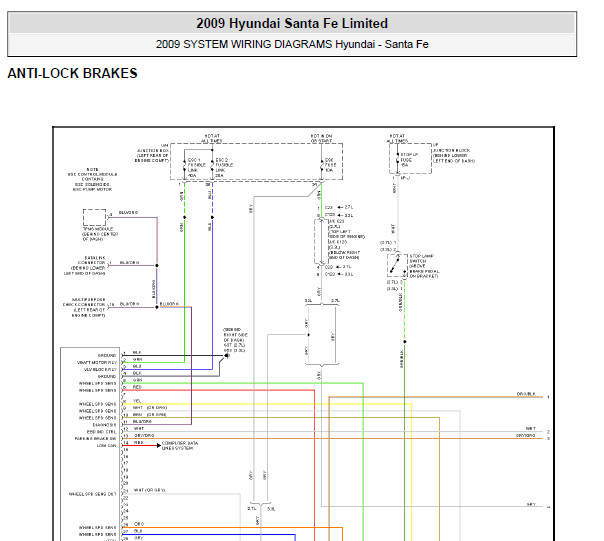This screenshot has width=604, height=541.
Task: Click the NOTE about ESC control module contents
Action: coord(93,180)
